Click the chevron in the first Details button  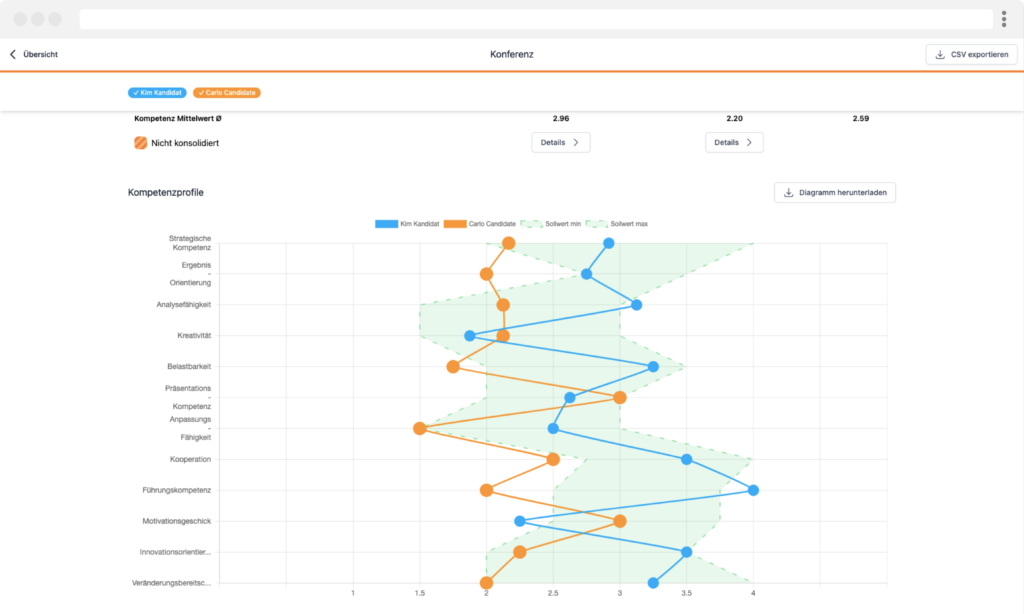[576, 142]
